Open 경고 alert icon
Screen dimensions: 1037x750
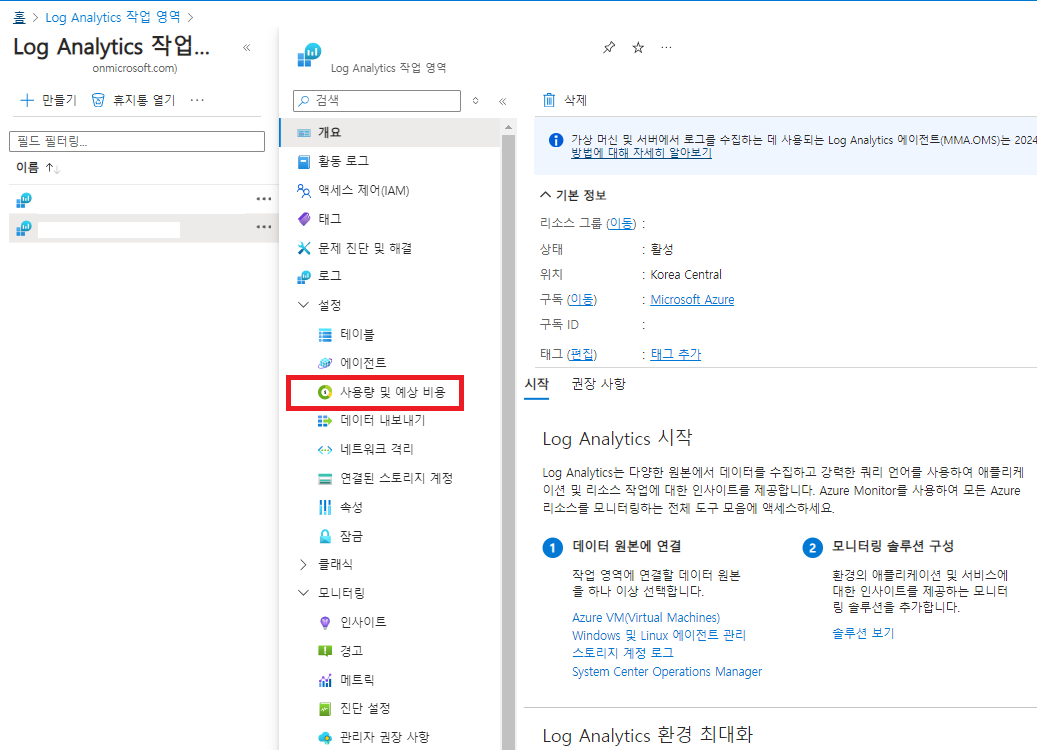pos(325,651)
